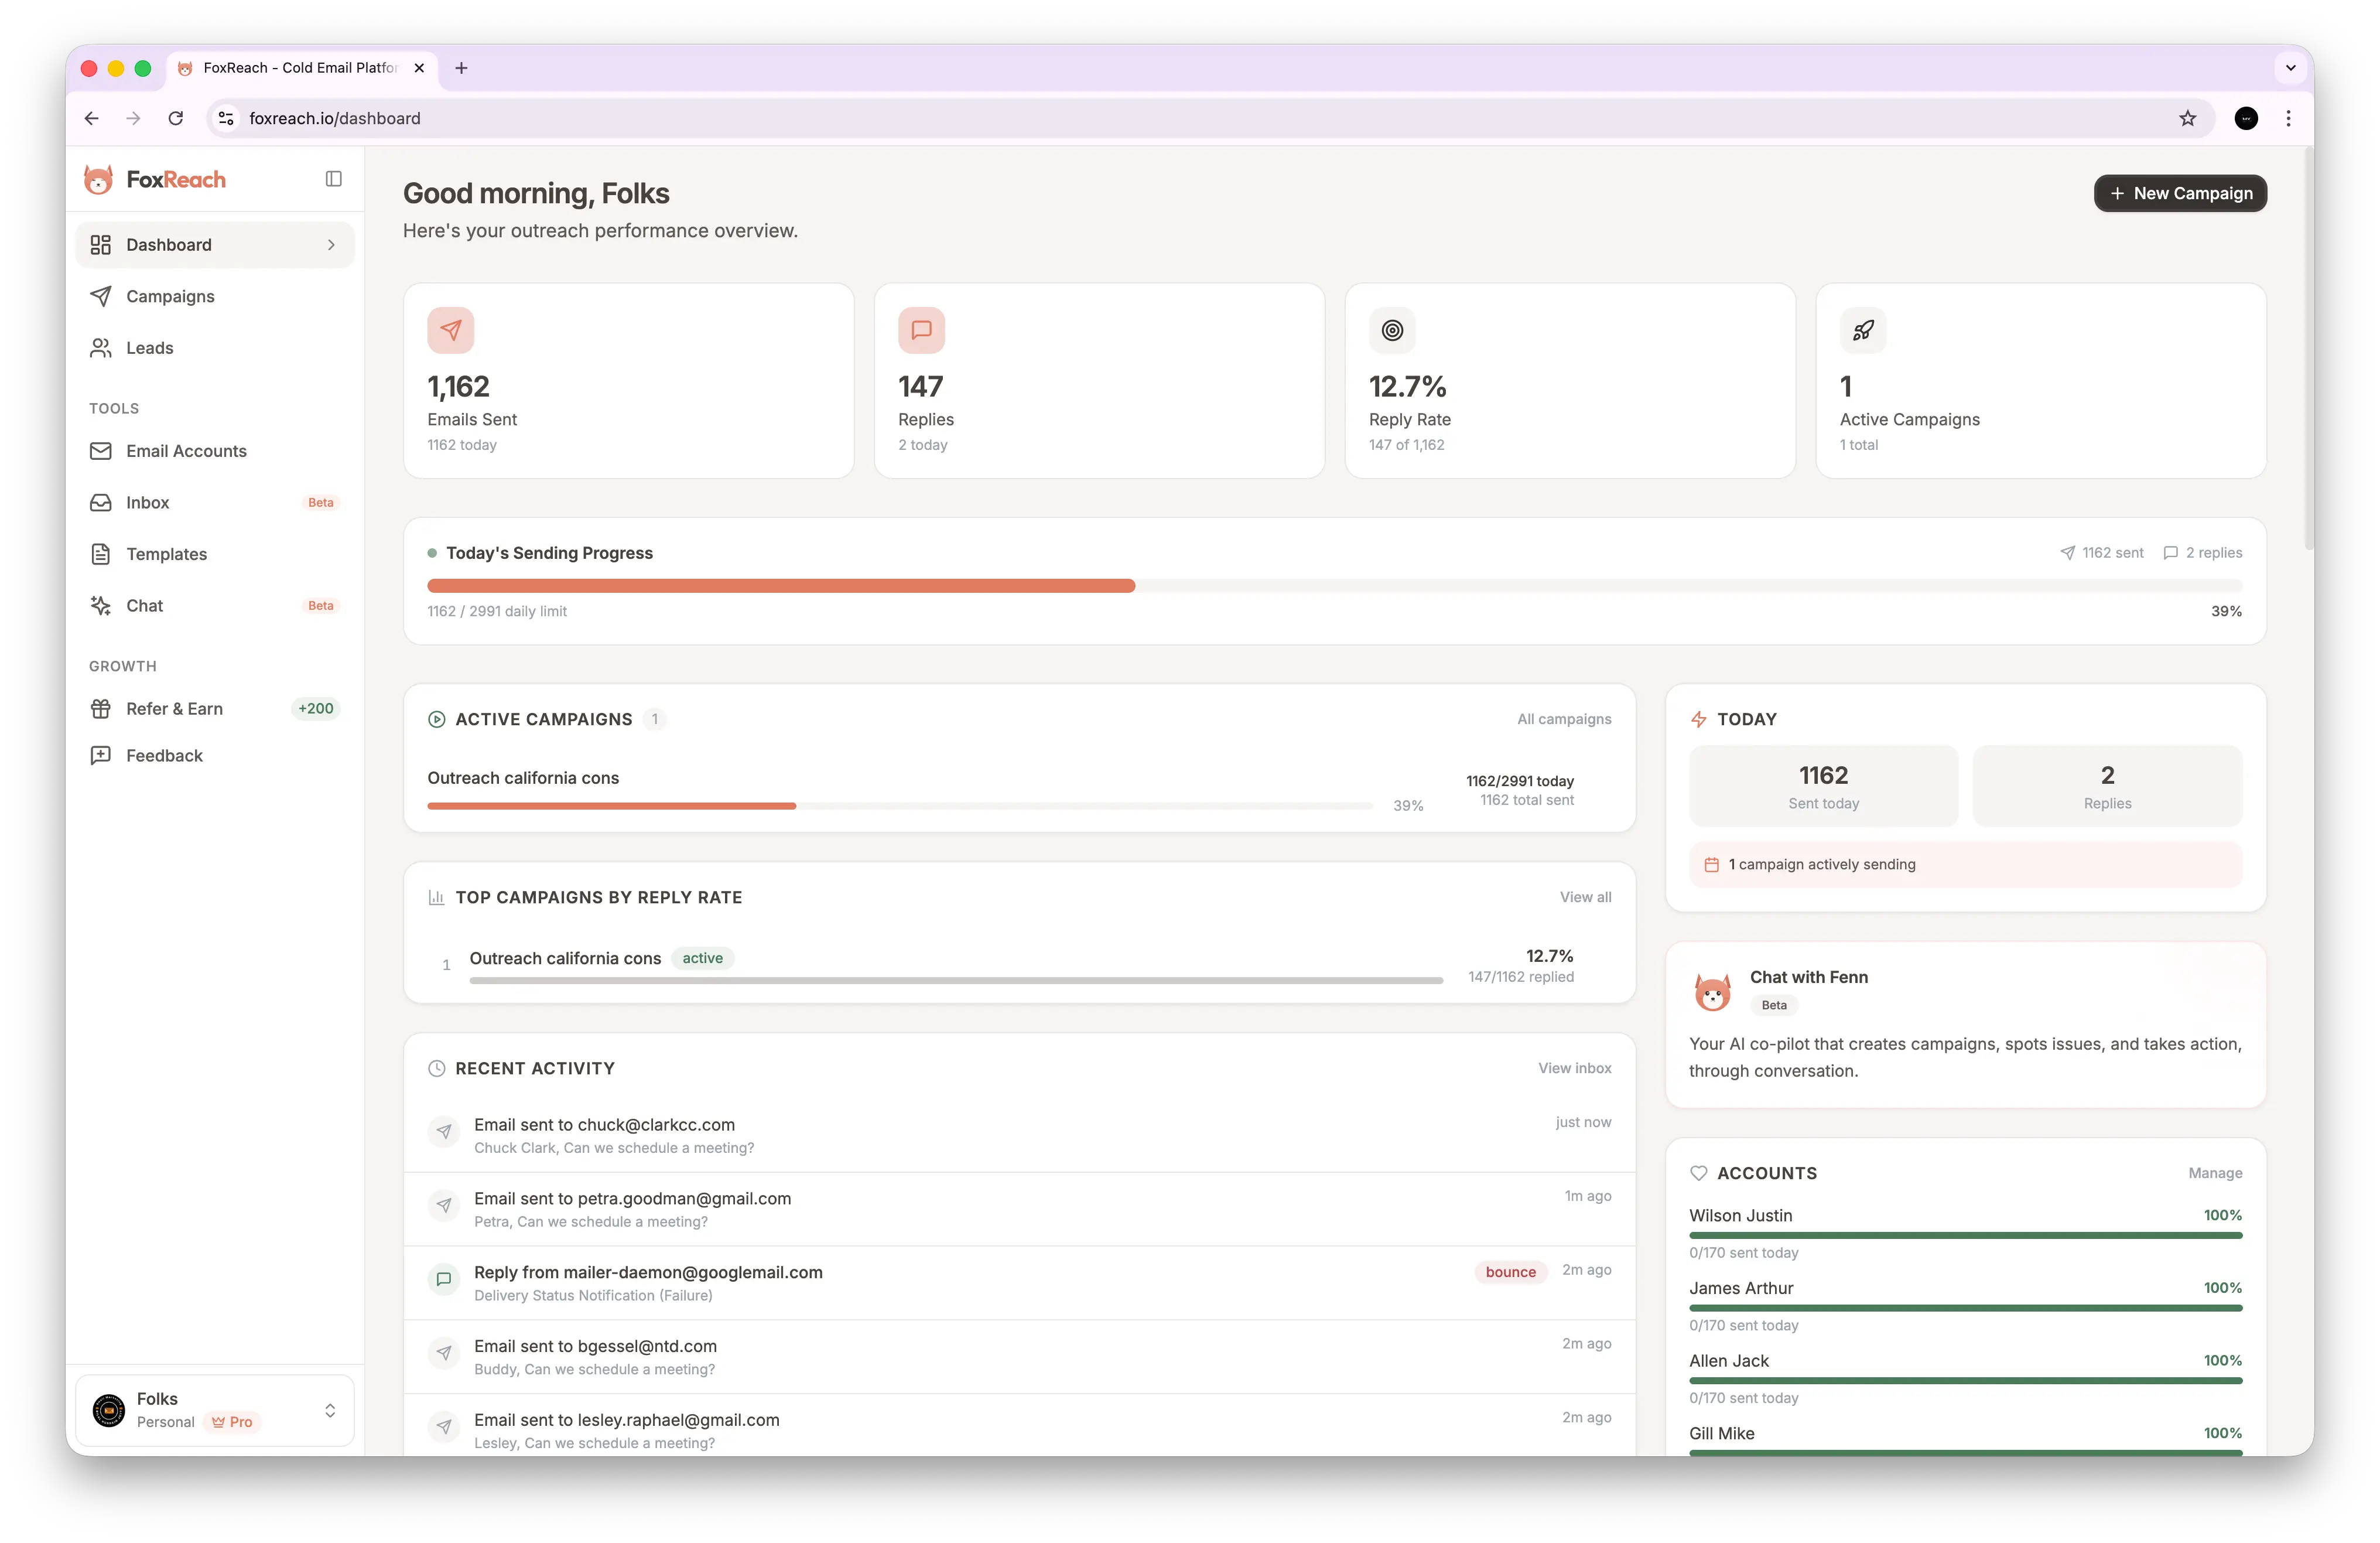
Task: Click Outreach california cons 39% progress bar
Action: point(900,805)
